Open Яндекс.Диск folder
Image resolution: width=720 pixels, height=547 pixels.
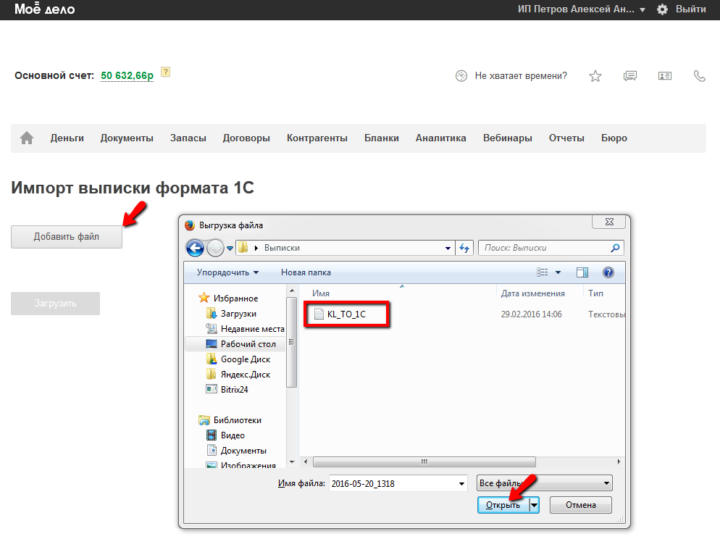click(245, 374)
